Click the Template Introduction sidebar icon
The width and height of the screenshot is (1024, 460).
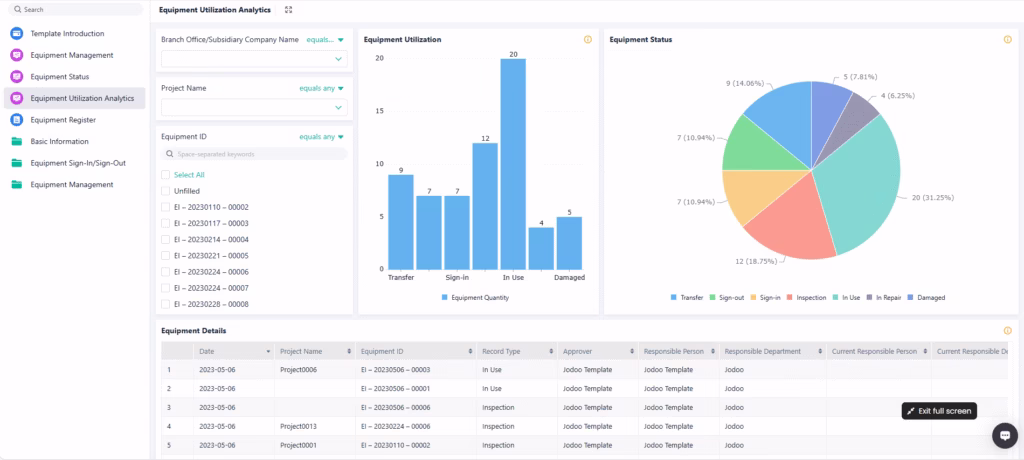coord(17,34)
